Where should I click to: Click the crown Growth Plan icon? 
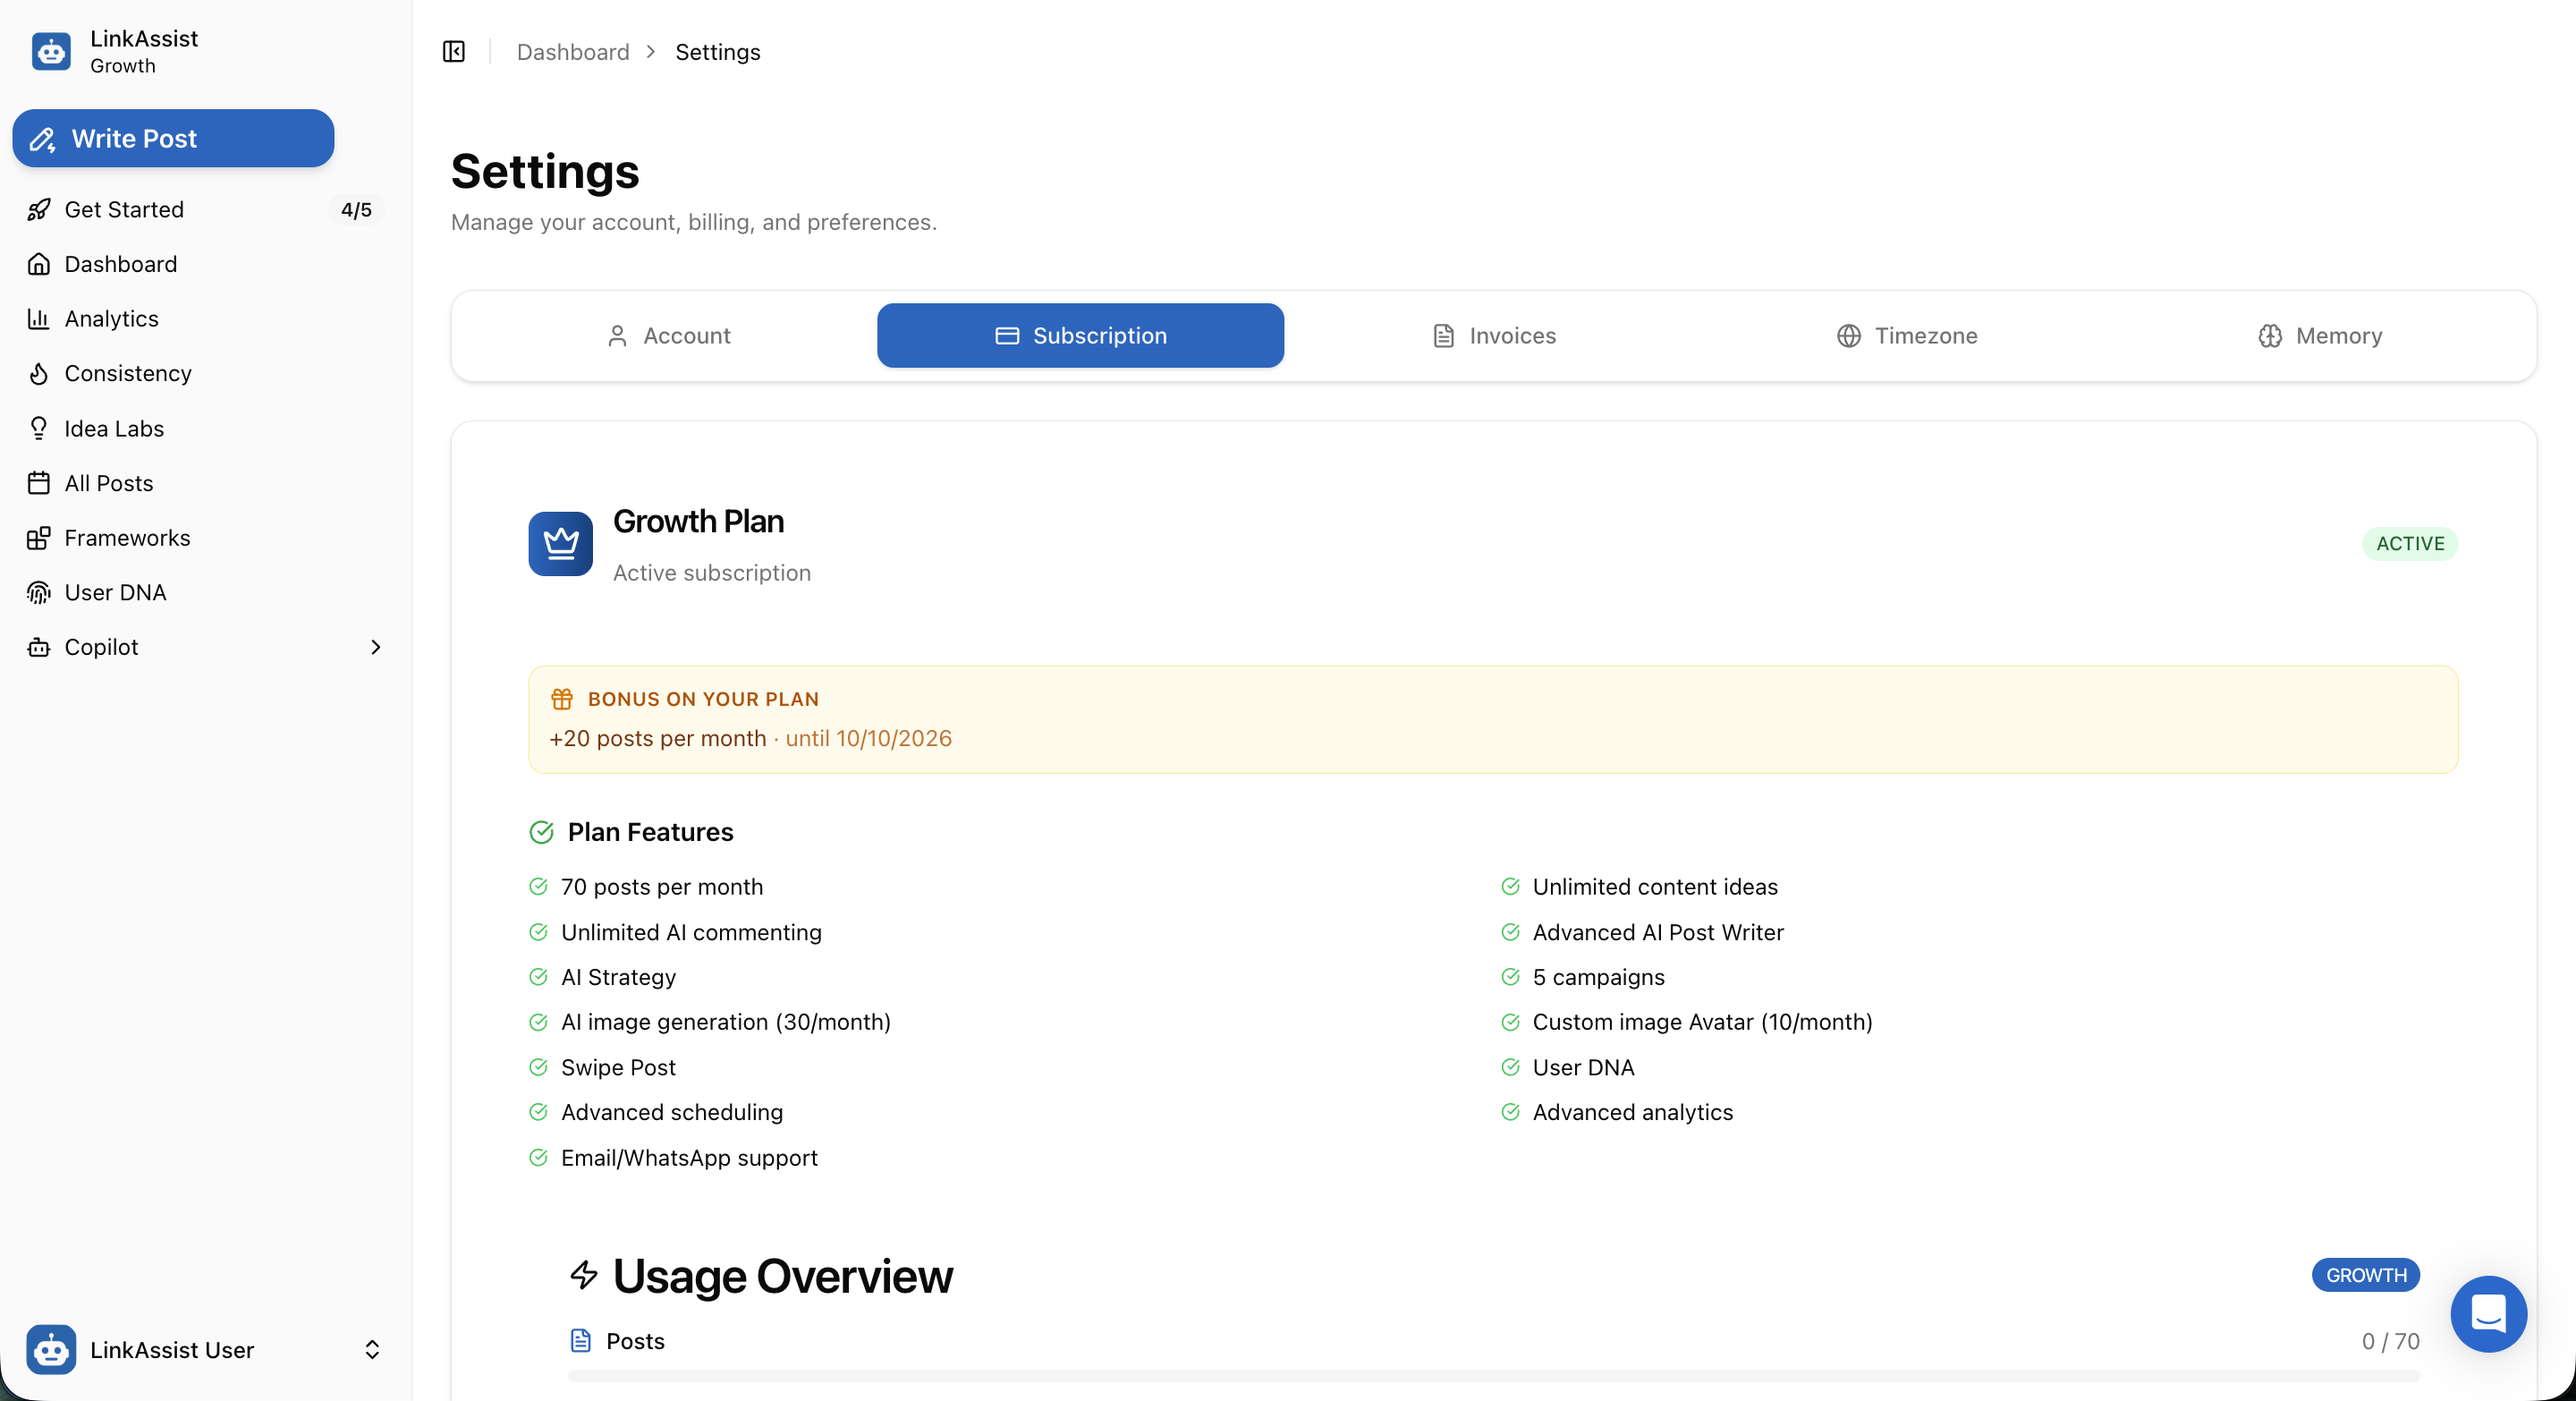[560, 543]
